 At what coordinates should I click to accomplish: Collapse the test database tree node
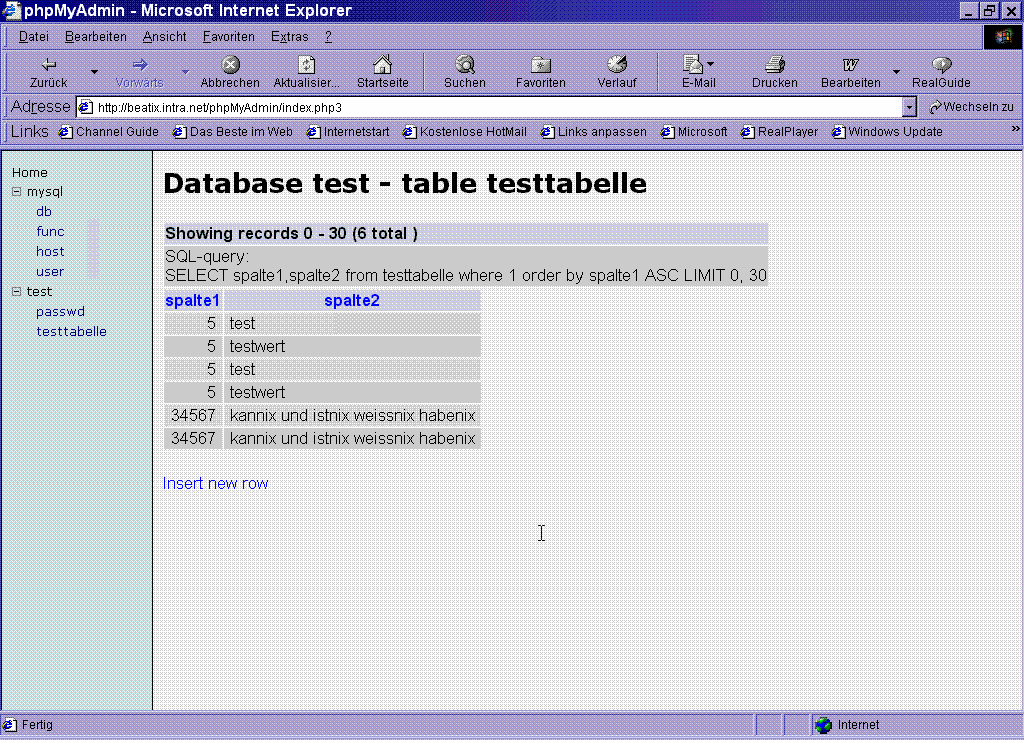point(17,292)
